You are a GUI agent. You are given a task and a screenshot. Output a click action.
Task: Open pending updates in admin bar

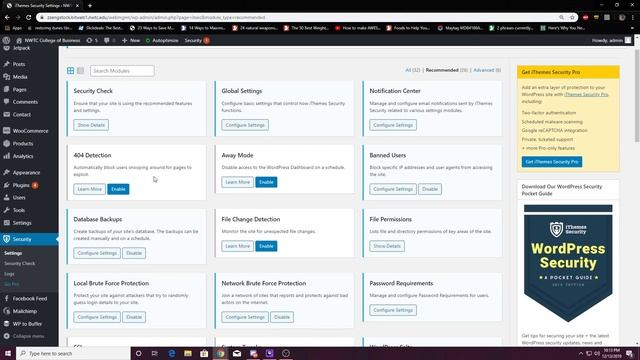[92, 40]
